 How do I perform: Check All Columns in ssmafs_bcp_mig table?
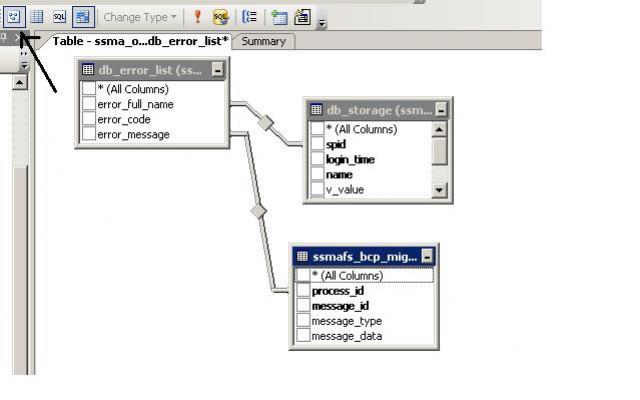tap(303, 276)
